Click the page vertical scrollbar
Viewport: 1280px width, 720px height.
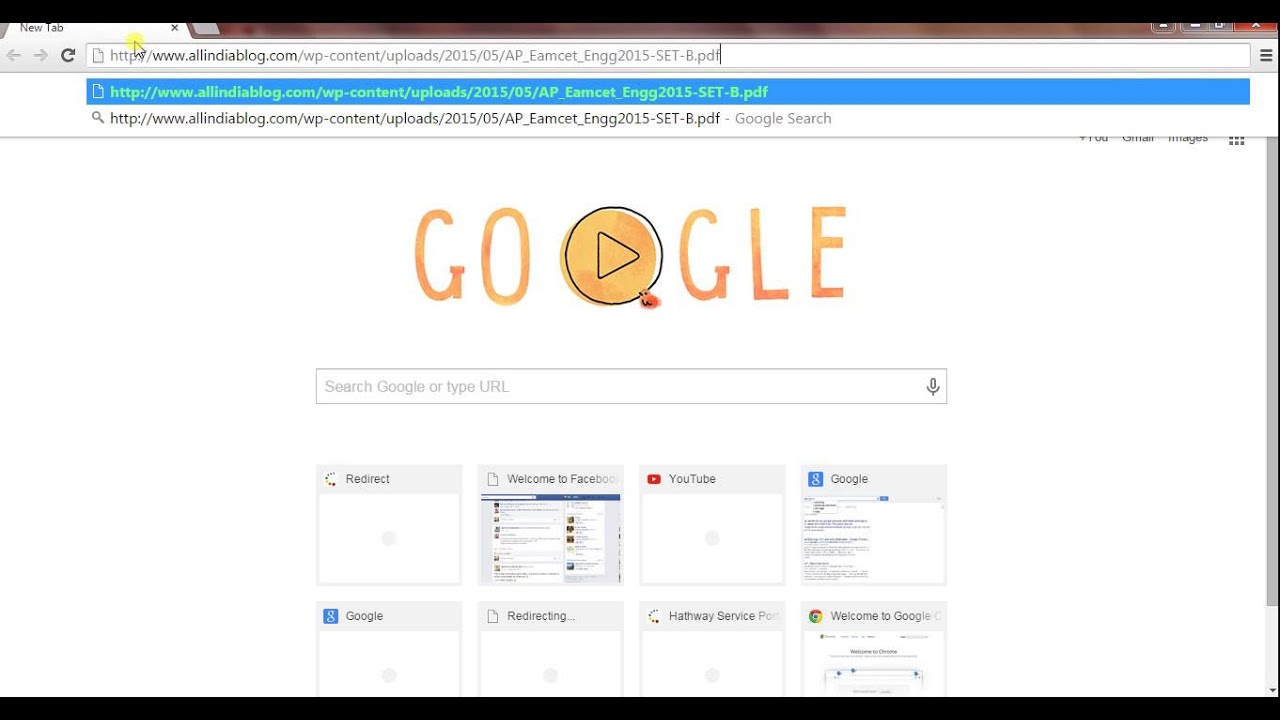[1272, 372]
